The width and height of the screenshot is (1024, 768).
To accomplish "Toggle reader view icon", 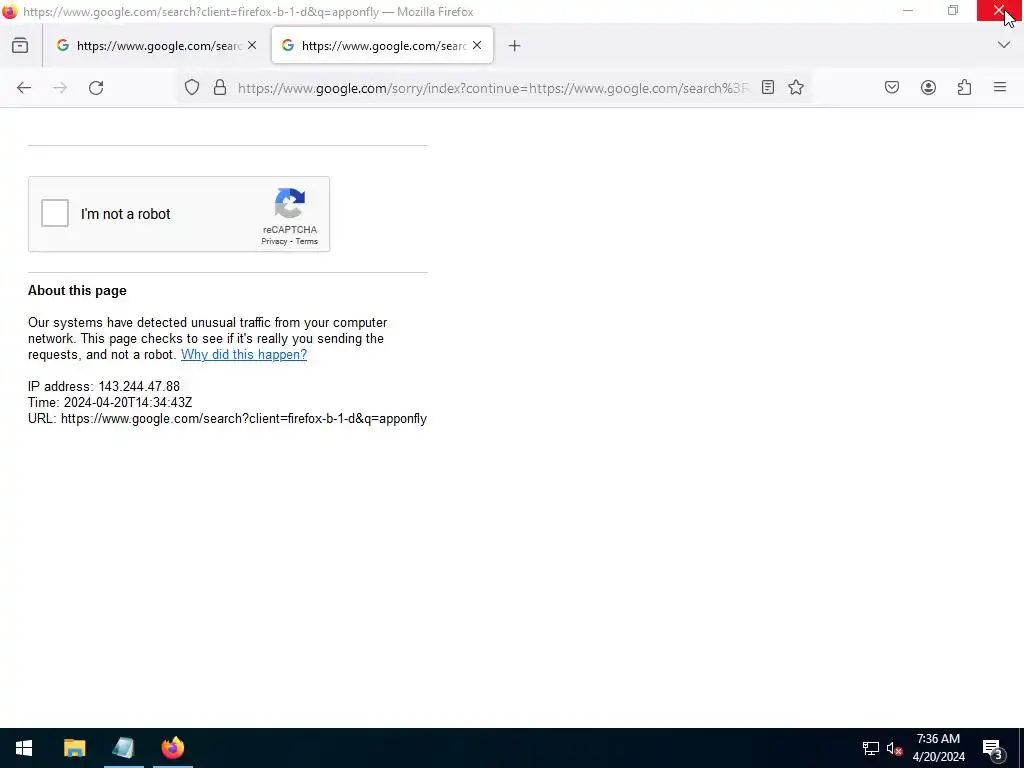I will (768, 88).
